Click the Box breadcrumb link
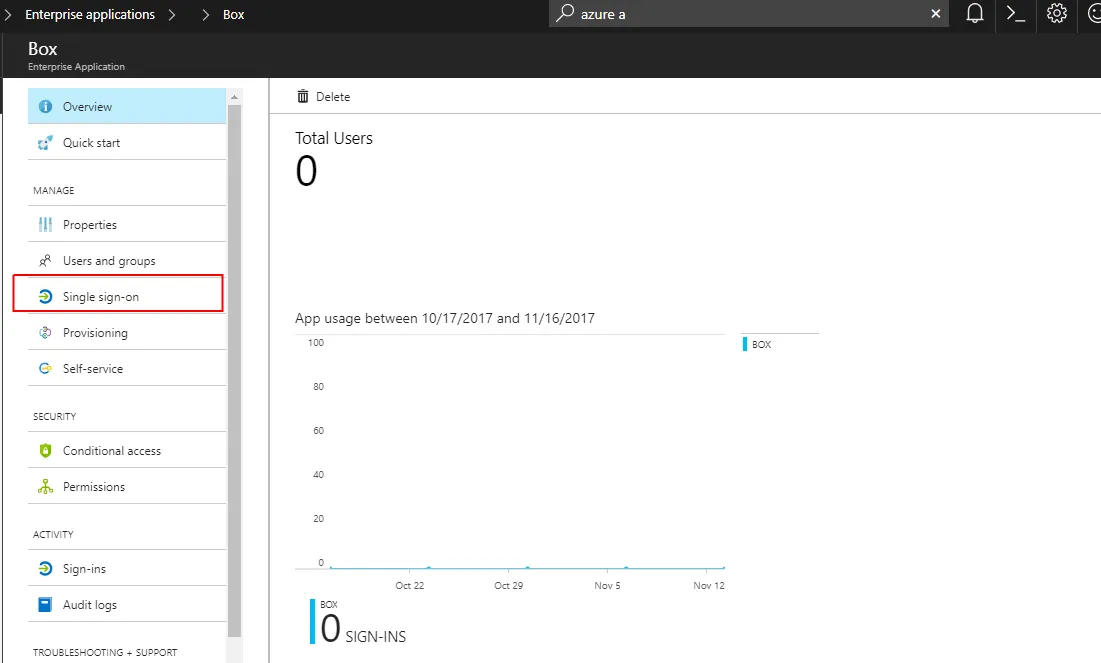The height and width of the screenshot is (663, 1101). 234,14
